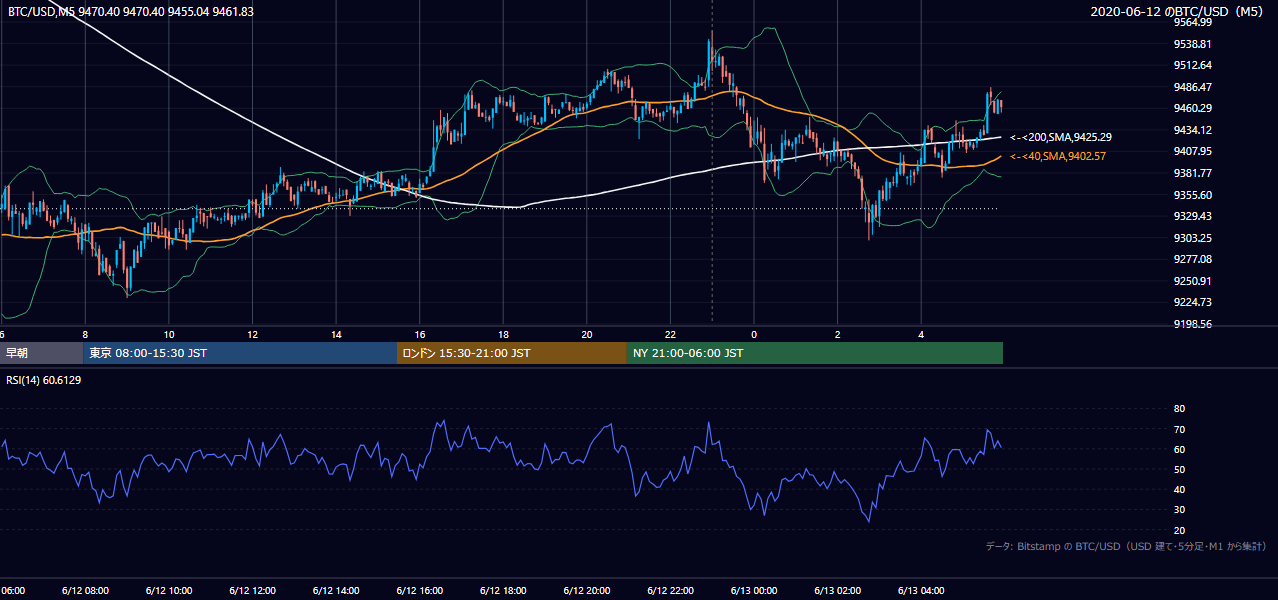Click the 6/13 02:00 time axis label
The image size is (1278, 600).
837,590
